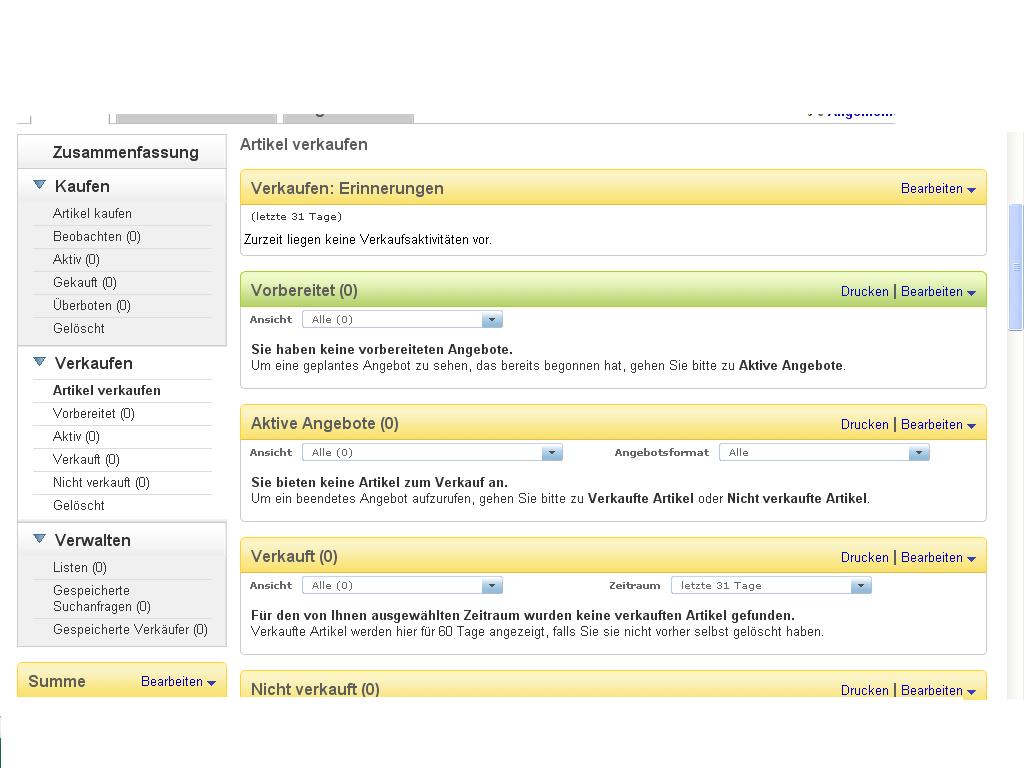This screenshot has width=1024, height=768.
Task: Open Bearbeiten menu in Verkaufen: Erinnerungen header
Action: click(937, 188)
